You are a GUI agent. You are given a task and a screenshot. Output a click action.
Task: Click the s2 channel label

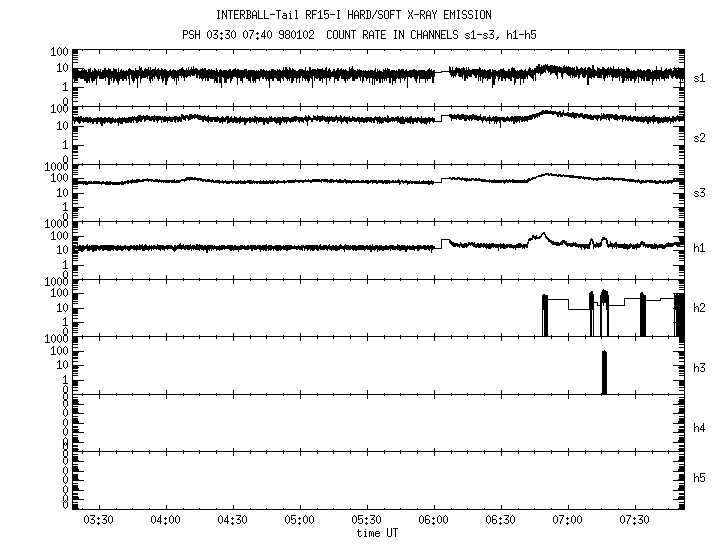700,136
